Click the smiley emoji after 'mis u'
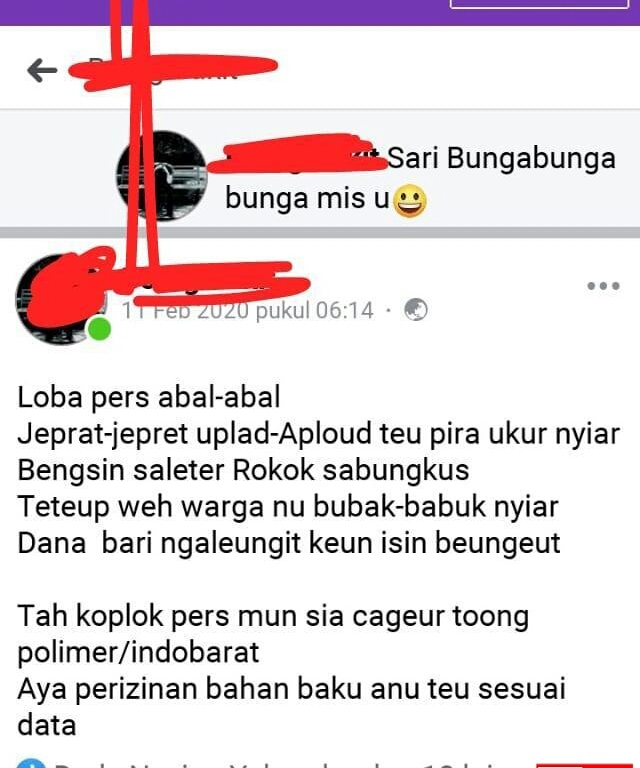Screen dimensions: 640x768 [x=410, y=201]
